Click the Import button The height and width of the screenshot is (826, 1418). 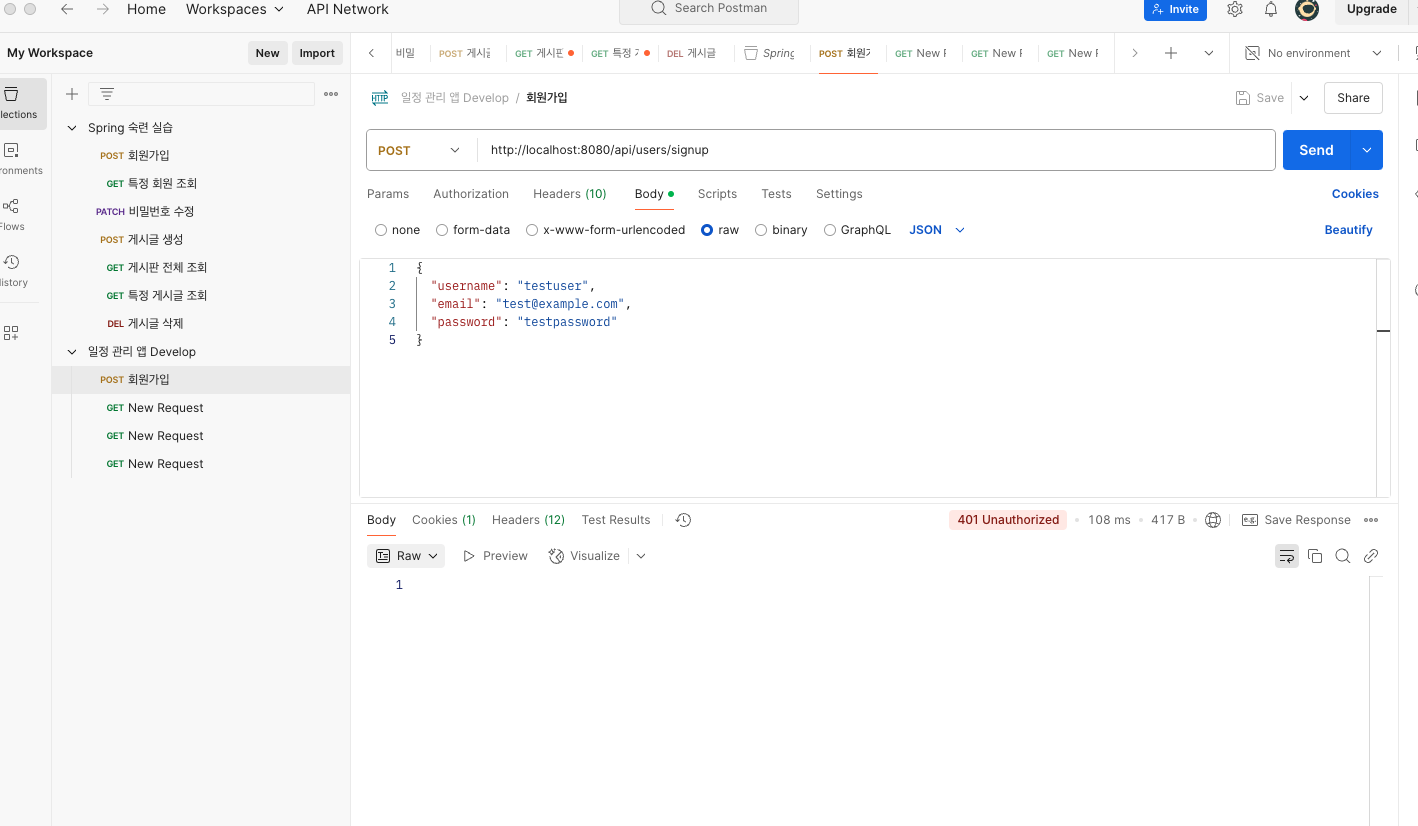(x=317, y=53)
